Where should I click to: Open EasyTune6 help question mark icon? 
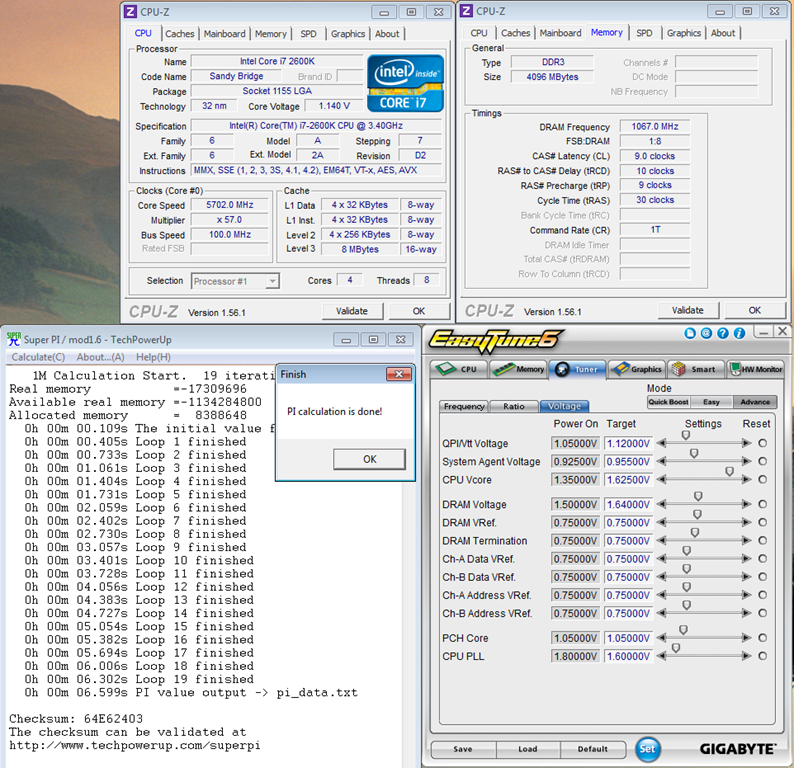pos(723,333)
